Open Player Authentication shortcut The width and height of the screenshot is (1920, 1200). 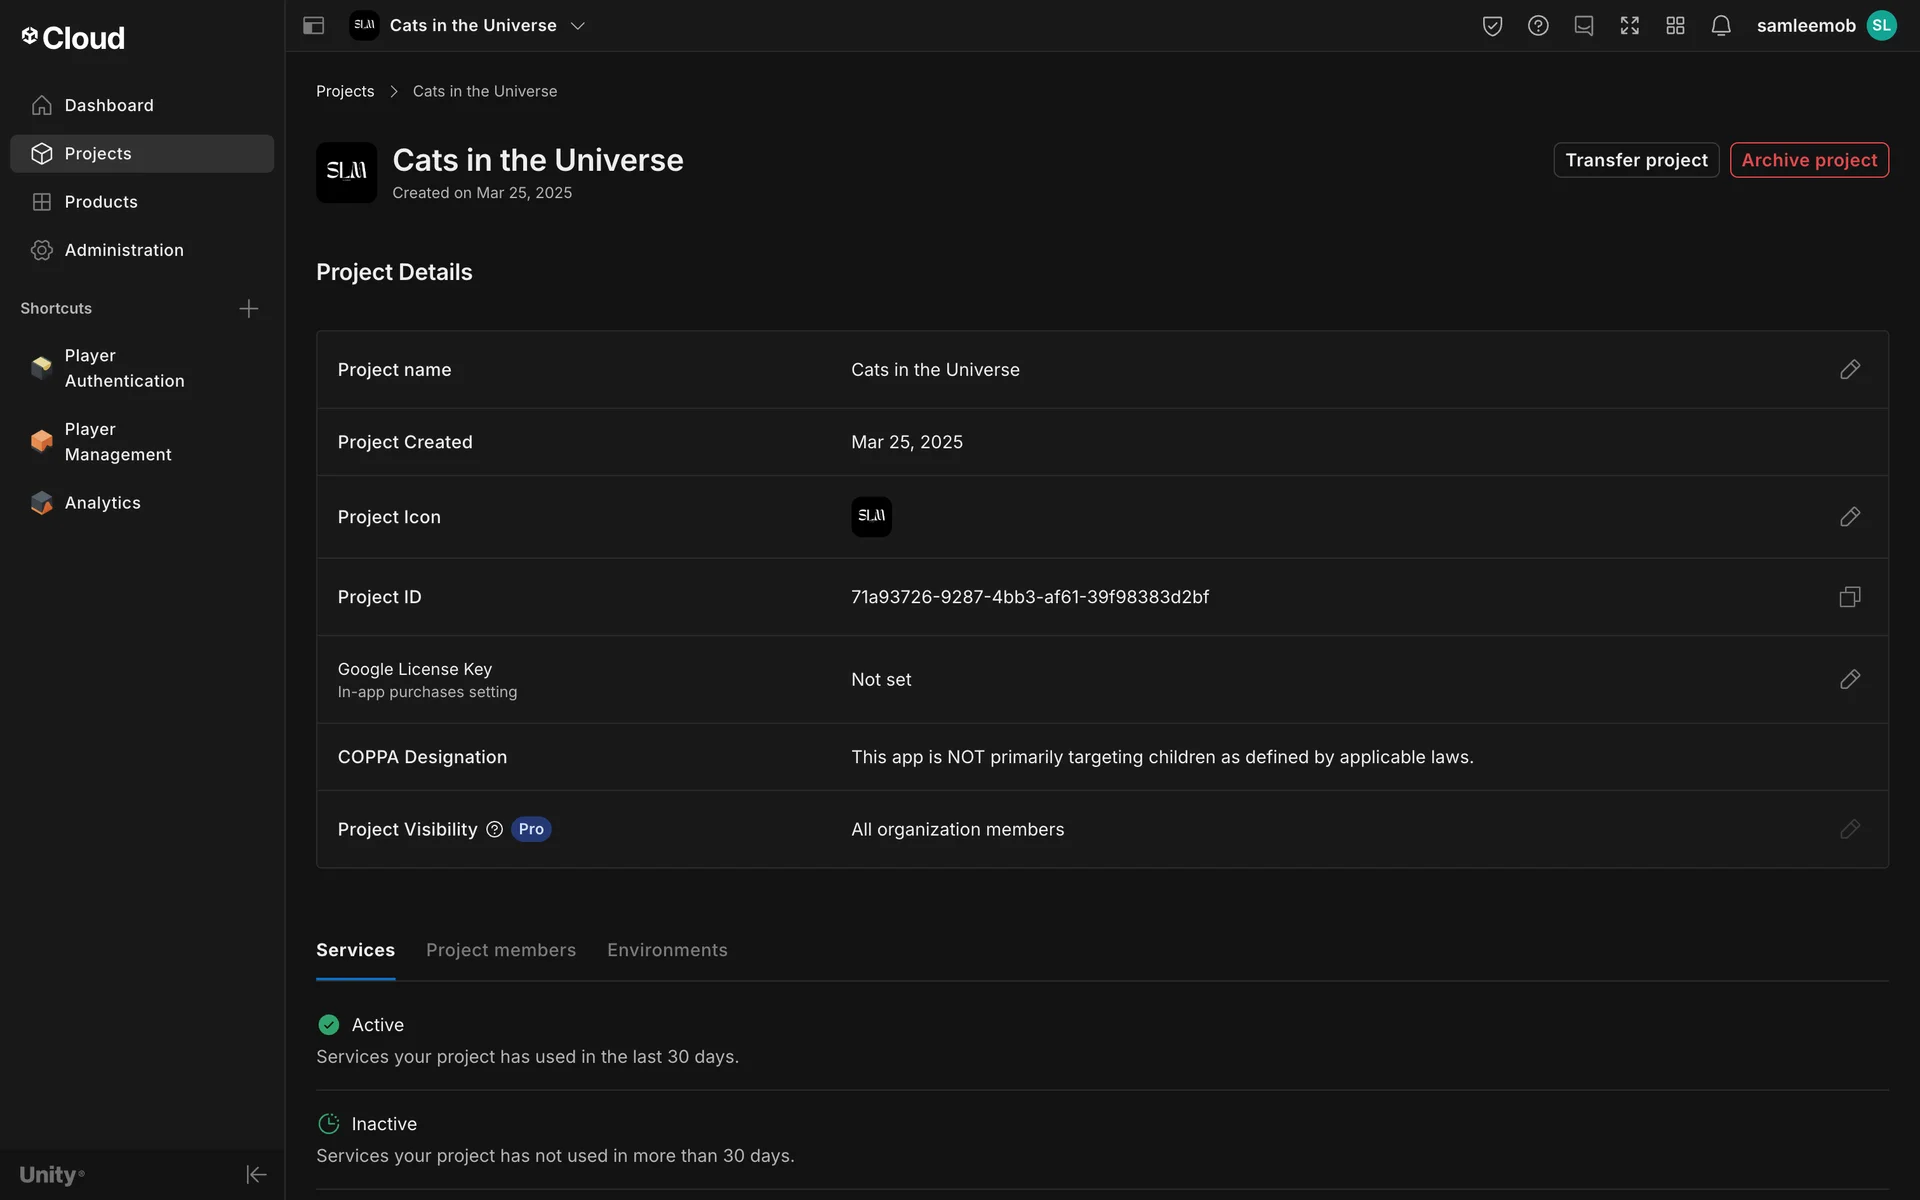click(x=124, y=368)
